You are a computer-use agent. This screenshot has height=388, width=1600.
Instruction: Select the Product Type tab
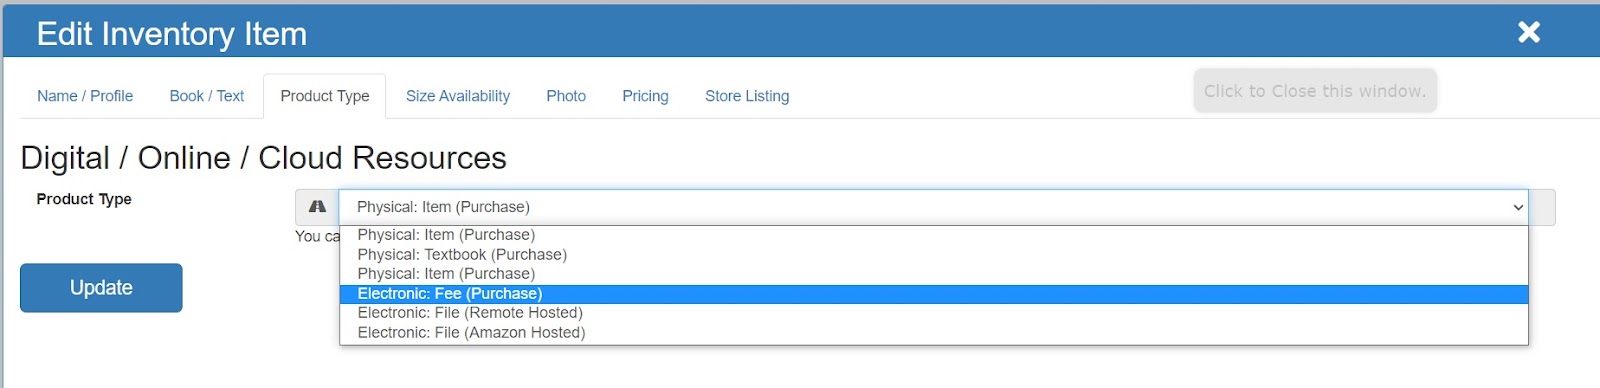click(325, 96)
